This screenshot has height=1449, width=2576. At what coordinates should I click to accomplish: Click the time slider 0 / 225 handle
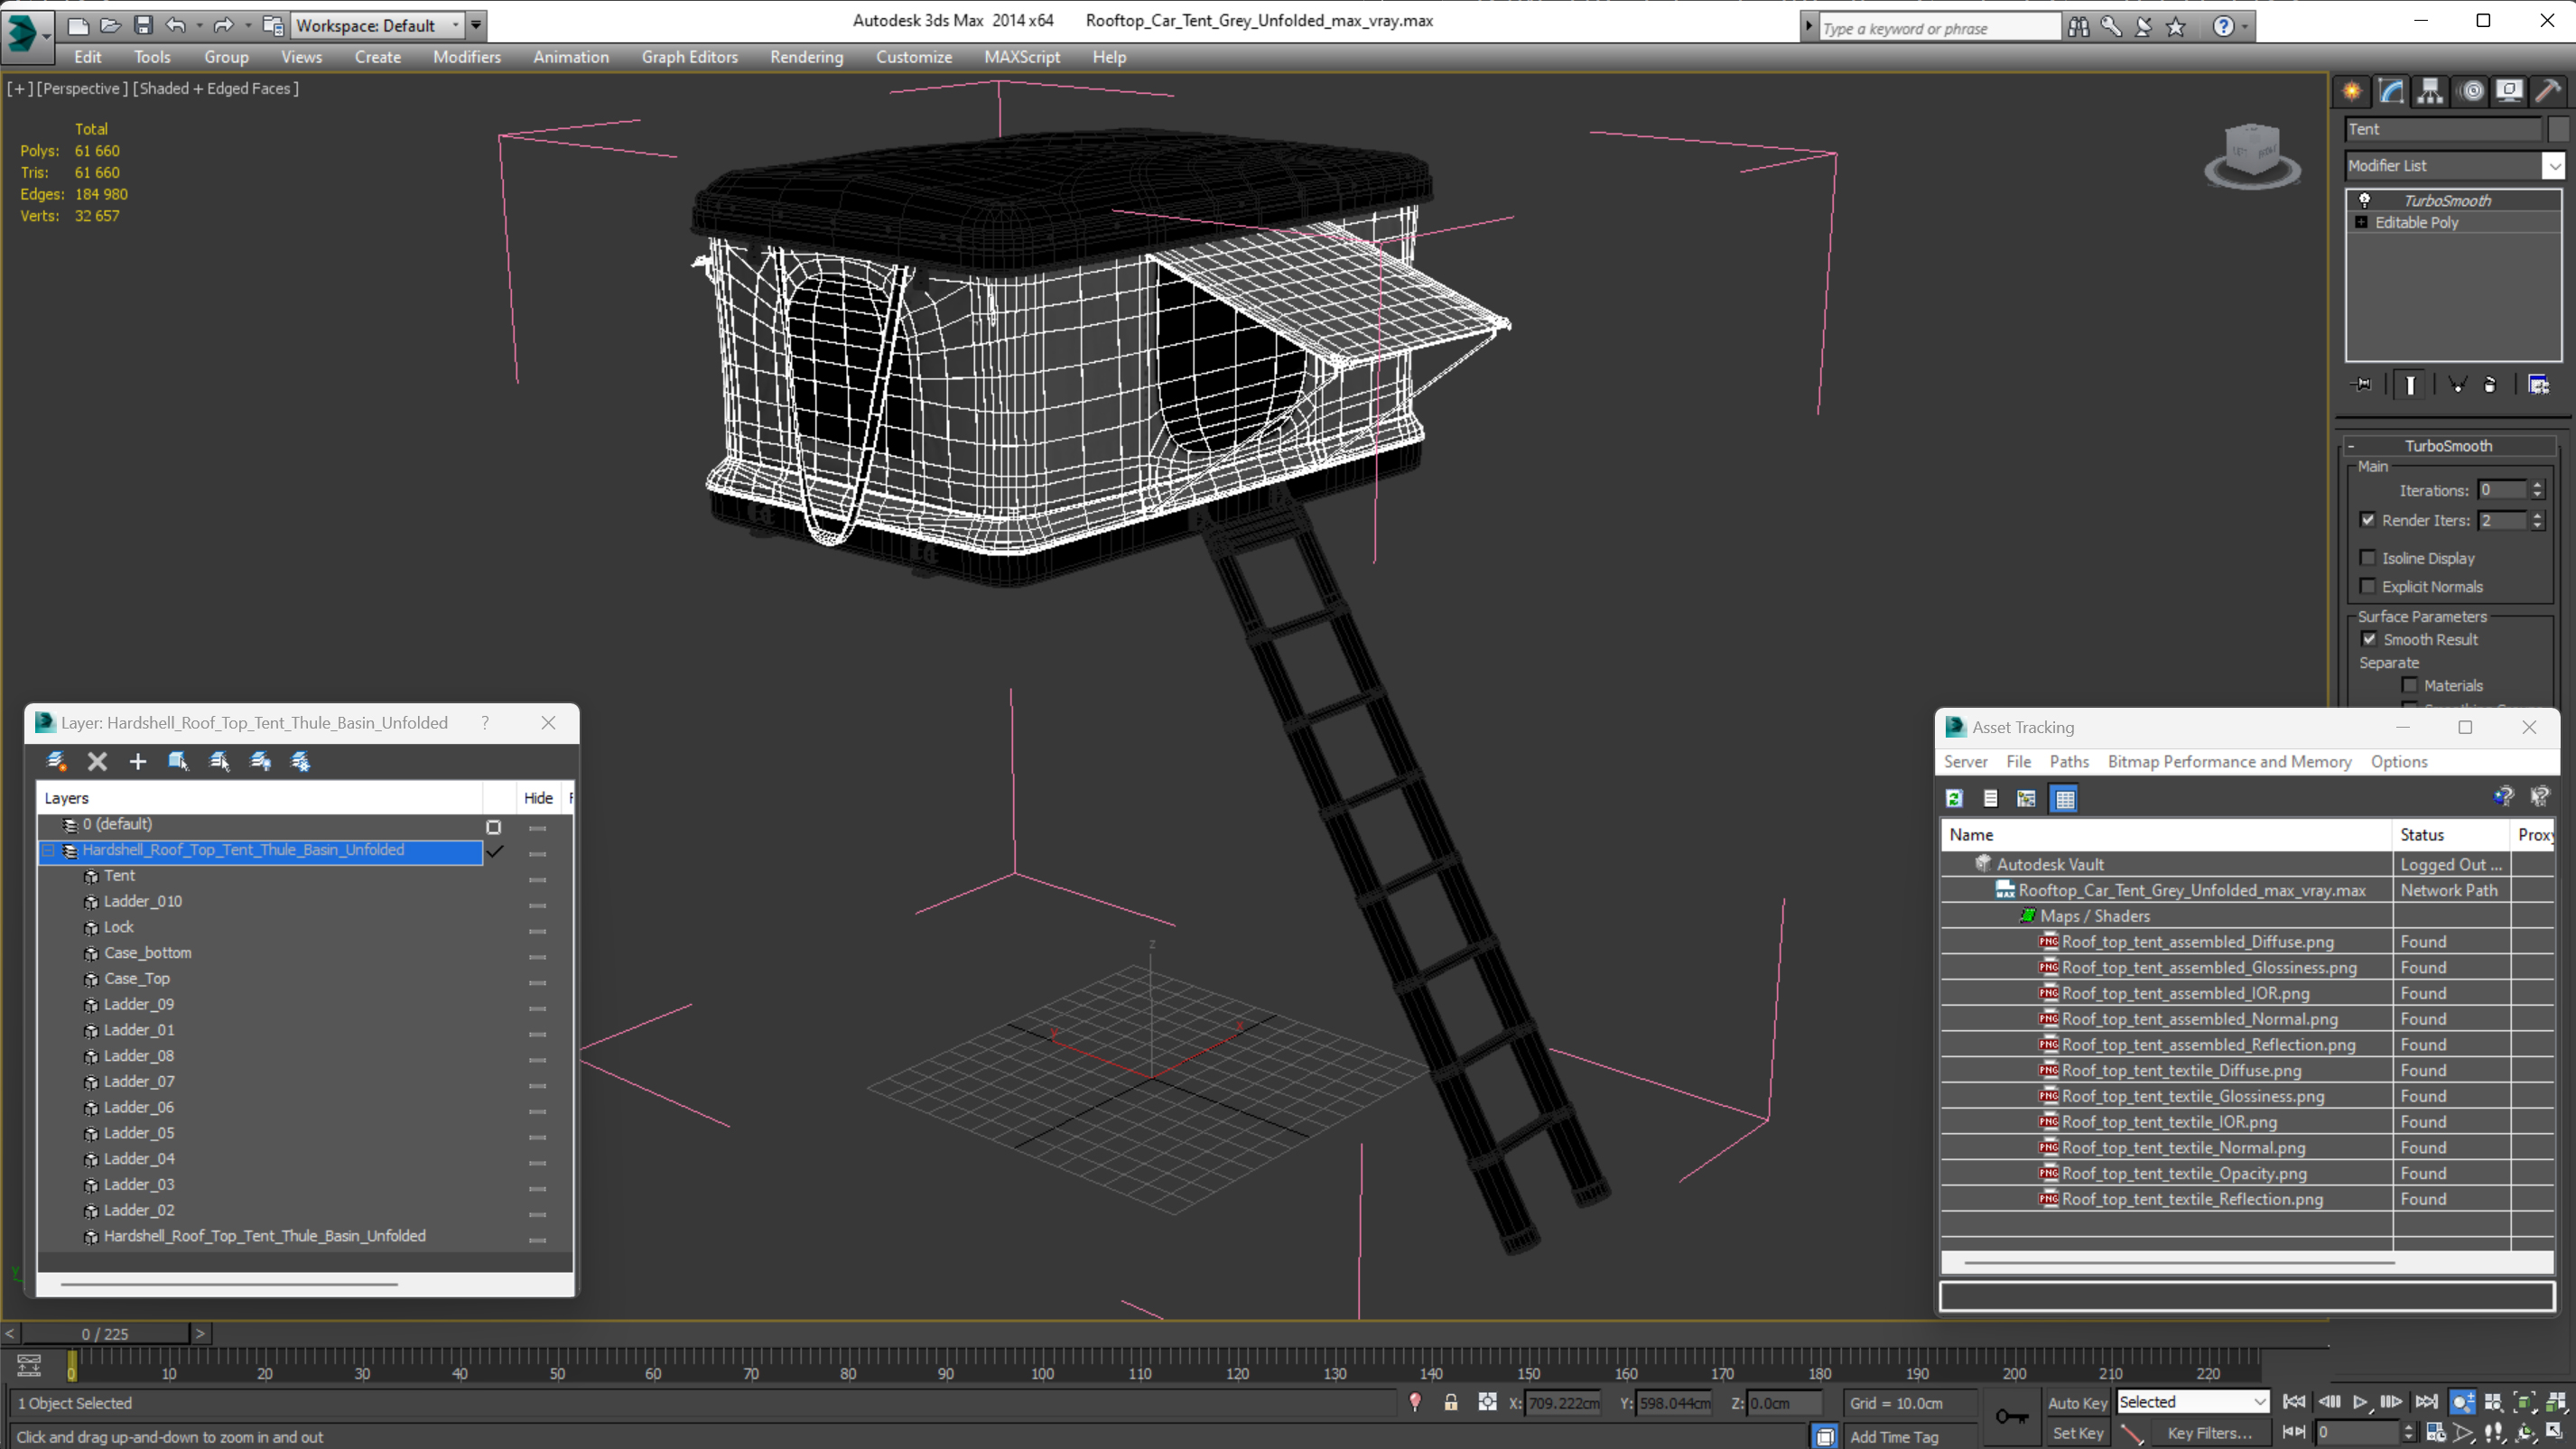[x=105, y=1333]
